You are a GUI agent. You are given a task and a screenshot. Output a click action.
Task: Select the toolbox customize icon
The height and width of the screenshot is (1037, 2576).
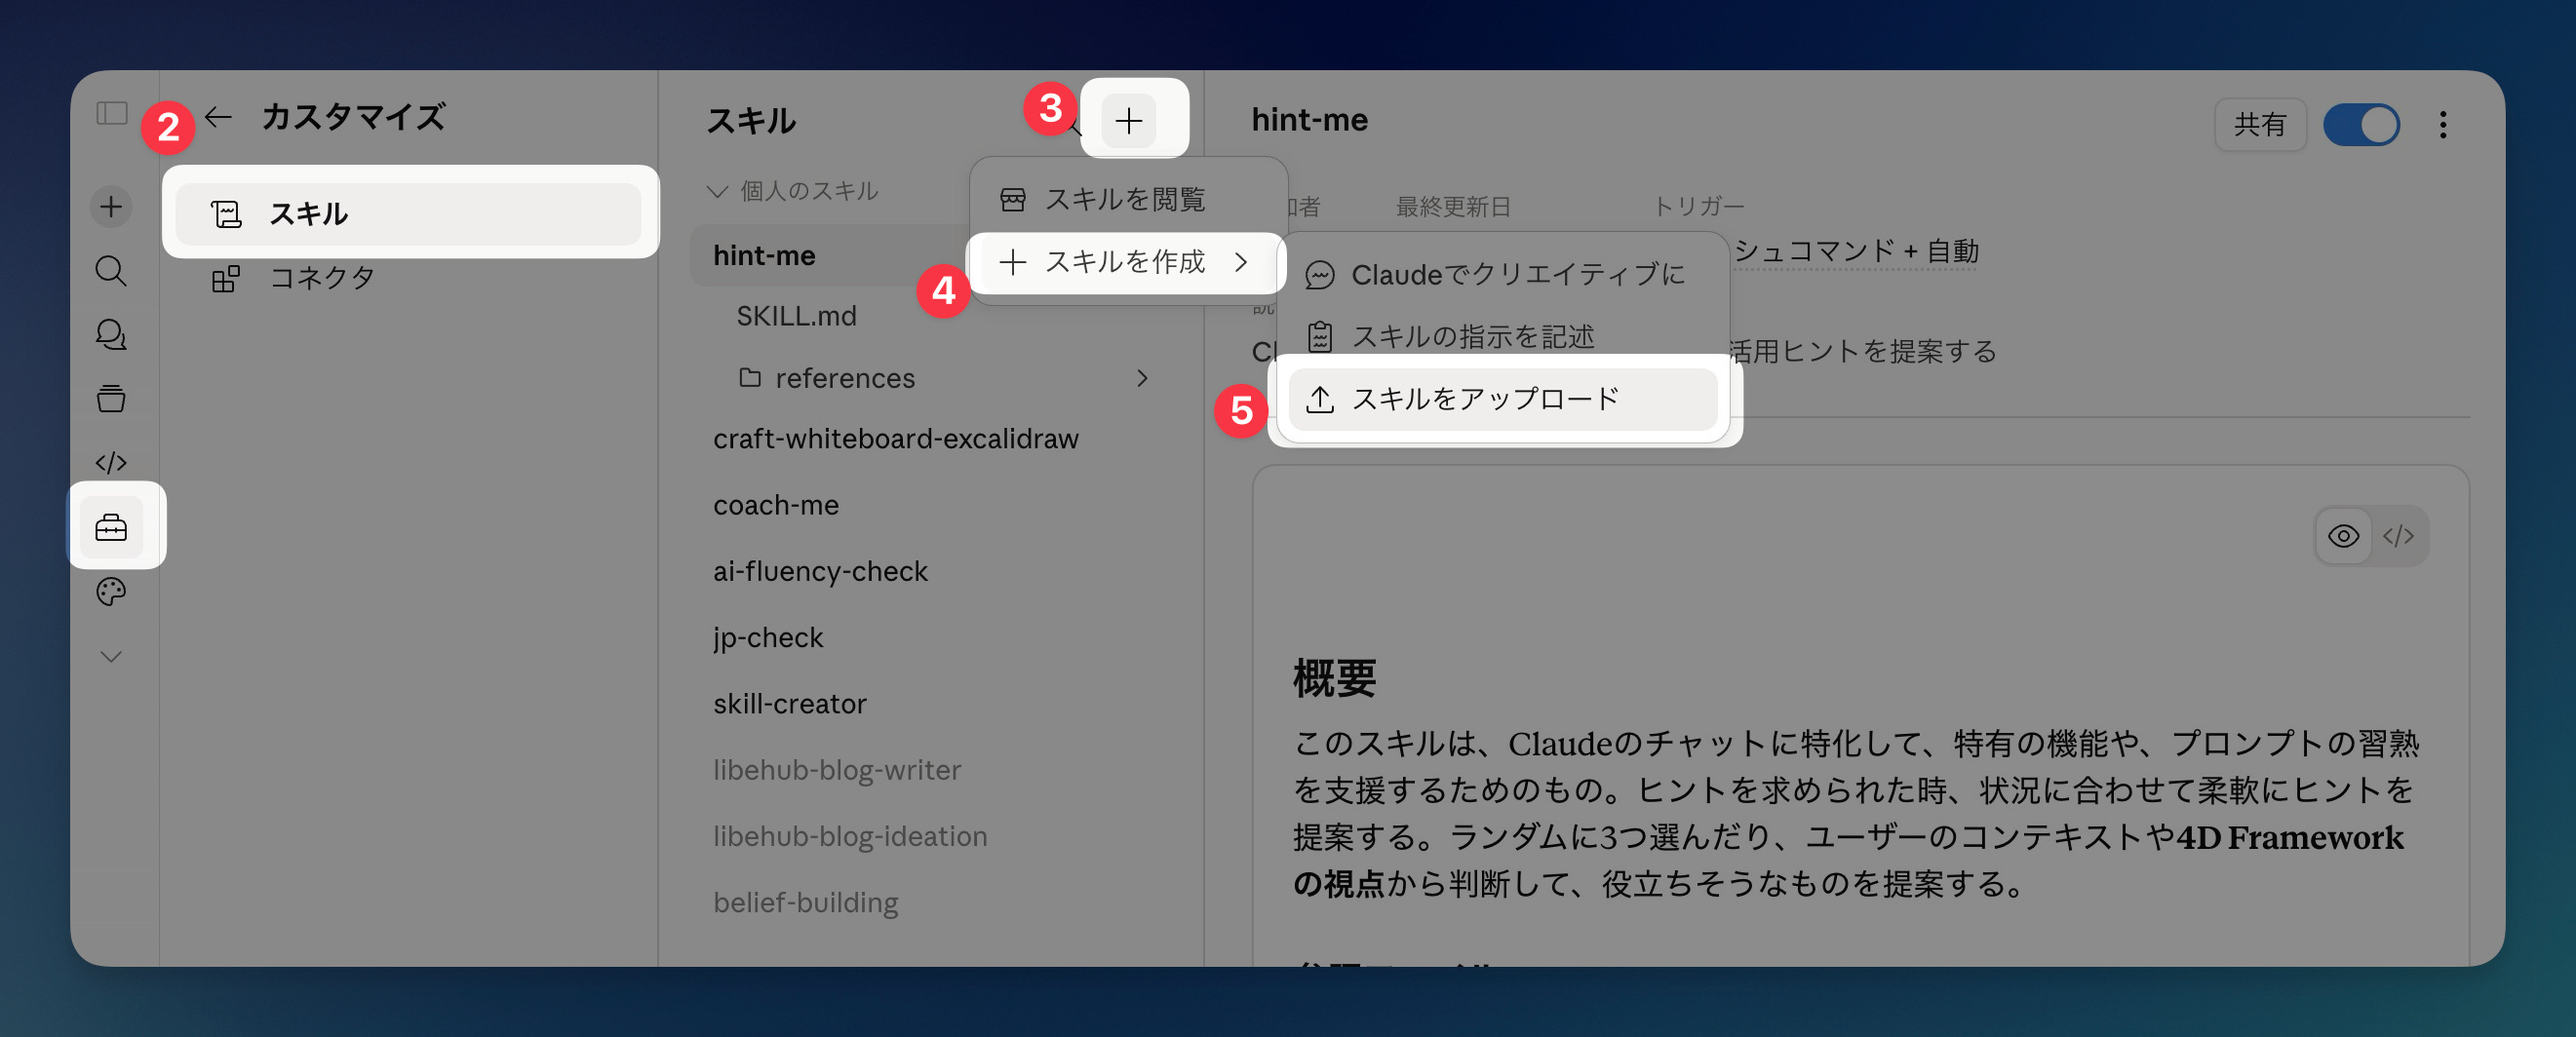pos(111,526)
